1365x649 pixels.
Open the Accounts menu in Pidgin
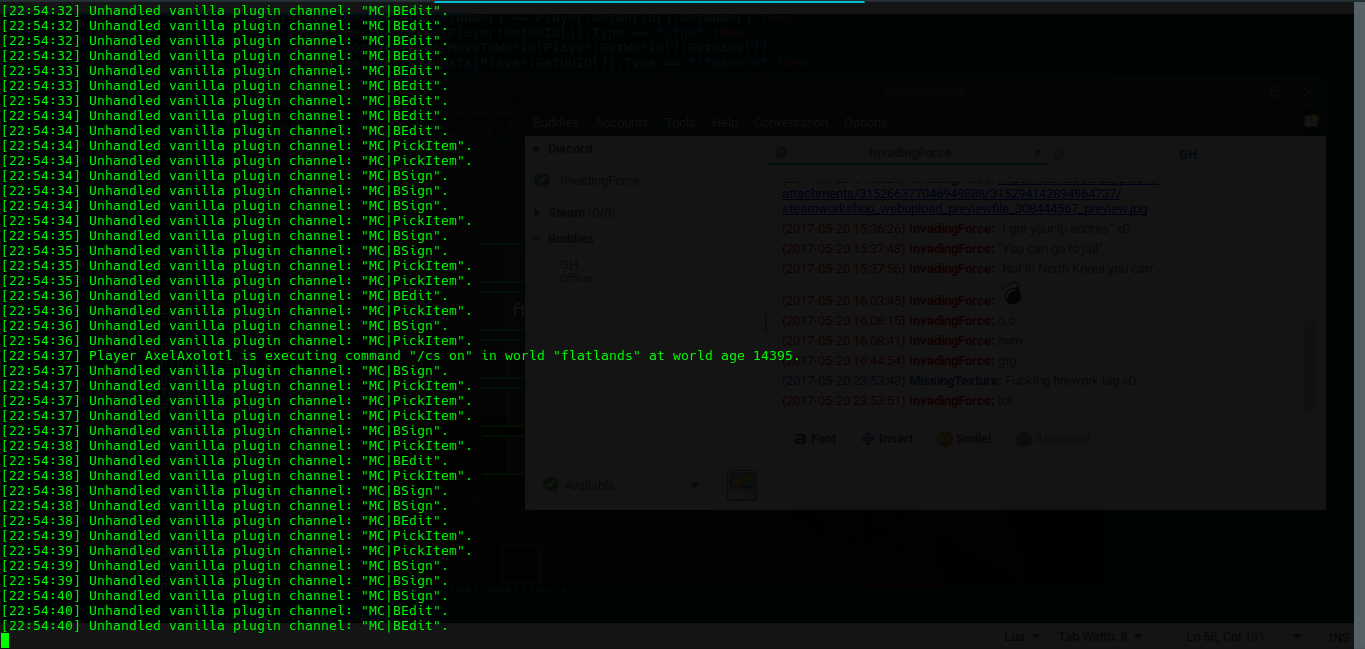point(622,123)
